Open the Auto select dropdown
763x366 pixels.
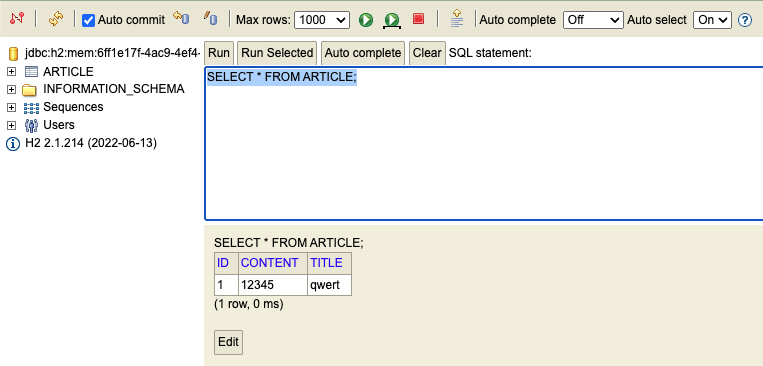point(712,20)
